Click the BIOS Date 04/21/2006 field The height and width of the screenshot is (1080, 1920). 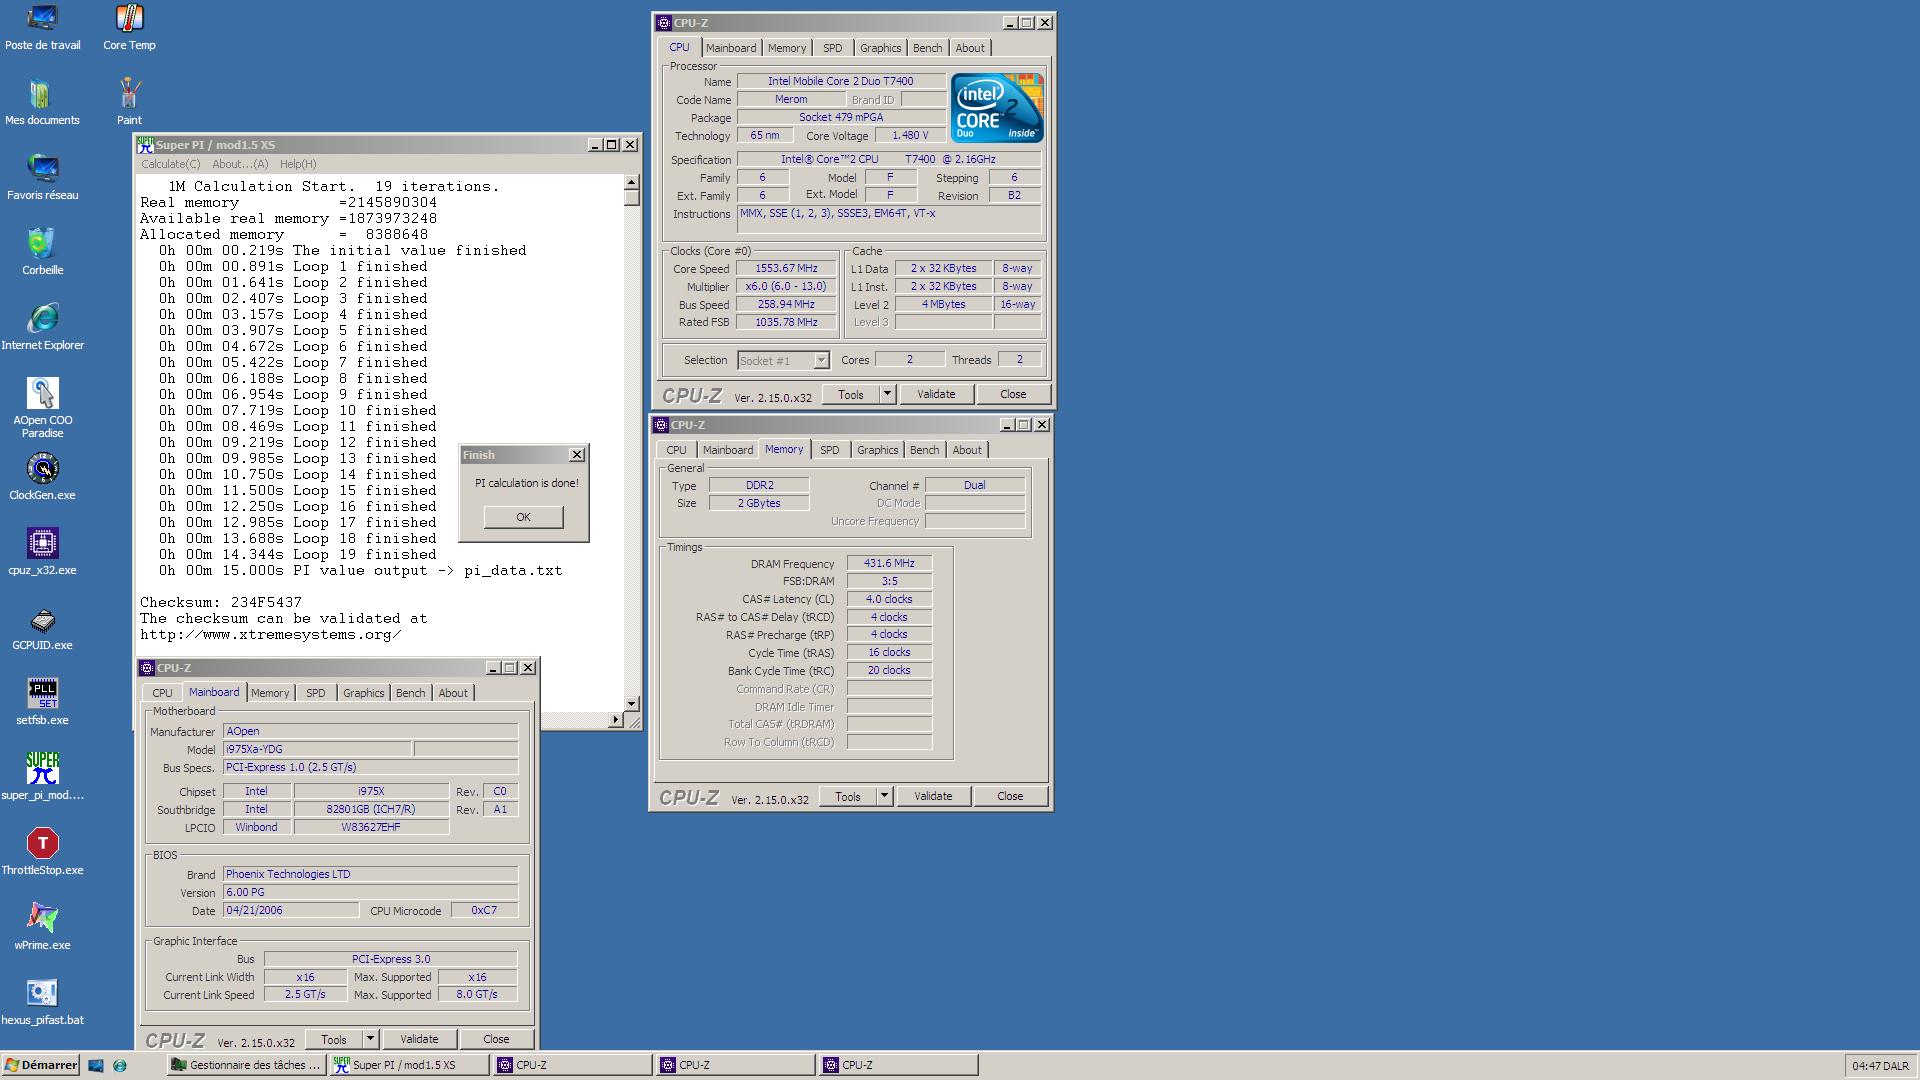coord(291,910)
